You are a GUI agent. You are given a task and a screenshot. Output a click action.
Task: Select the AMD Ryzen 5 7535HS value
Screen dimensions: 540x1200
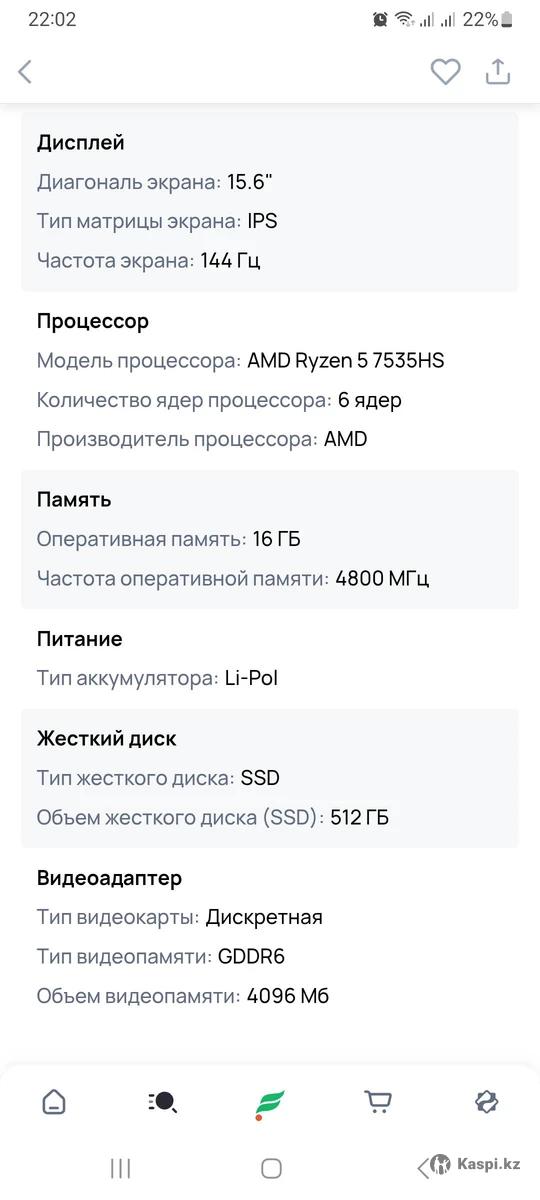[x=346, y=360]
